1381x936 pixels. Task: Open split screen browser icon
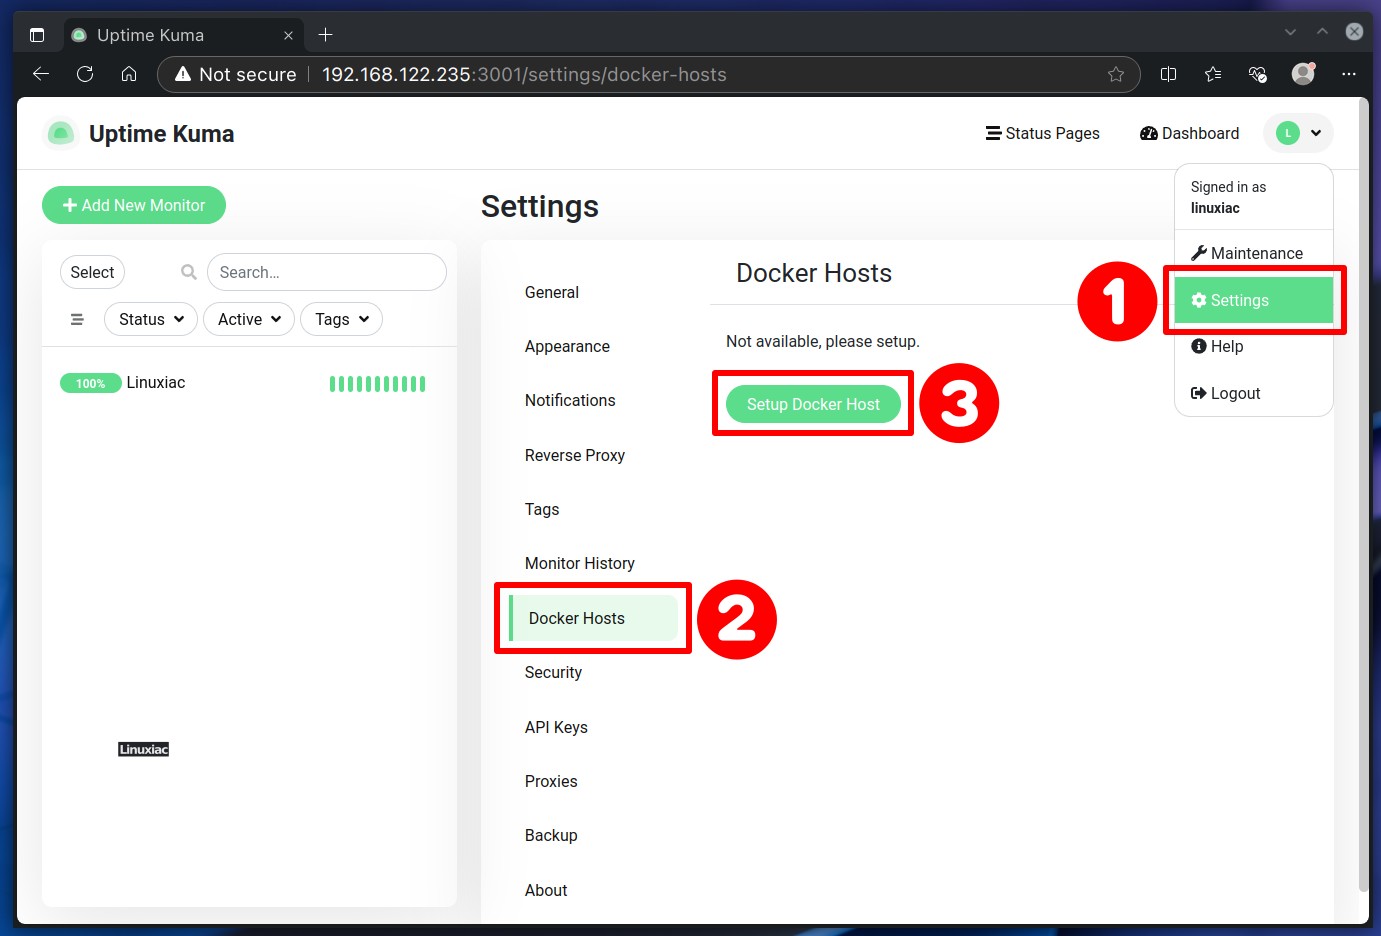[x=1168, y=74]
